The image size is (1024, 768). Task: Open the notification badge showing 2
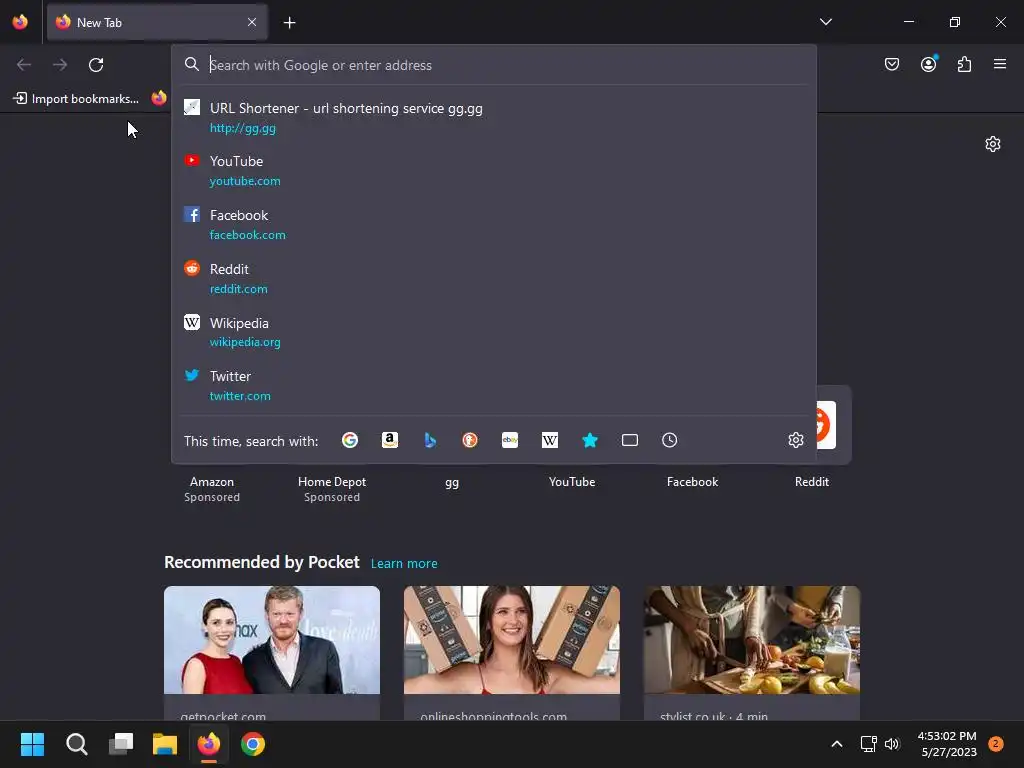[x=996, y=744]
